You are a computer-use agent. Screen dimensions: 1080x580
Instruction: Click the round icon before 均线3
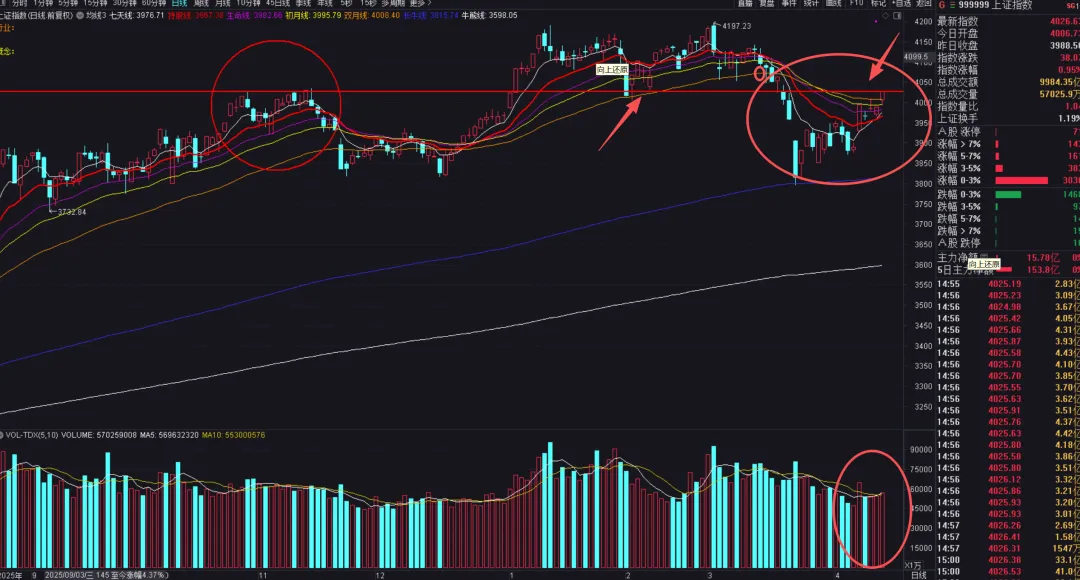pos(80,15)
